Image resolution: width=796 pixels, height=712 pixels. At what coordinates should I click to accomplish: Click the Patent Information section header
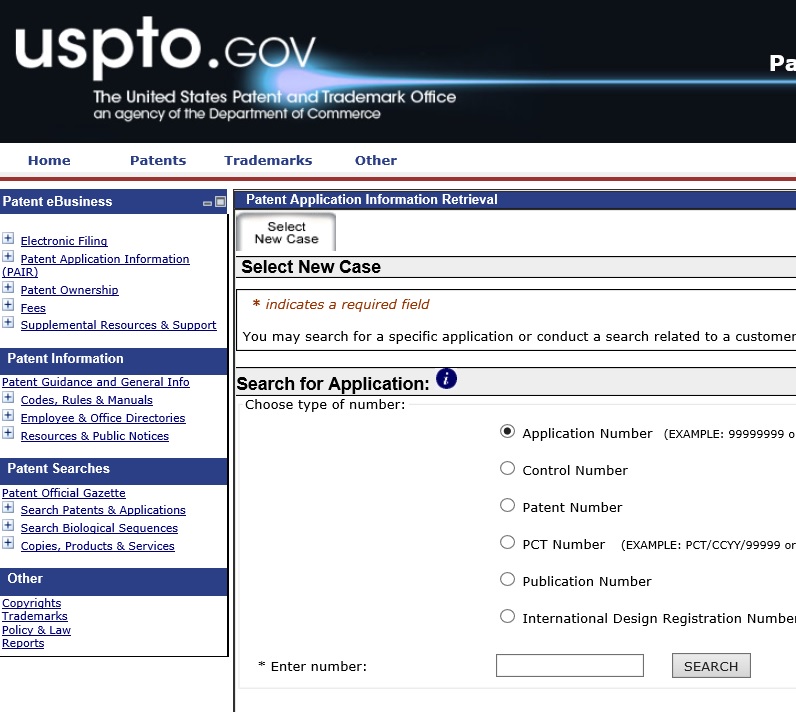click(x=65, y=358)
